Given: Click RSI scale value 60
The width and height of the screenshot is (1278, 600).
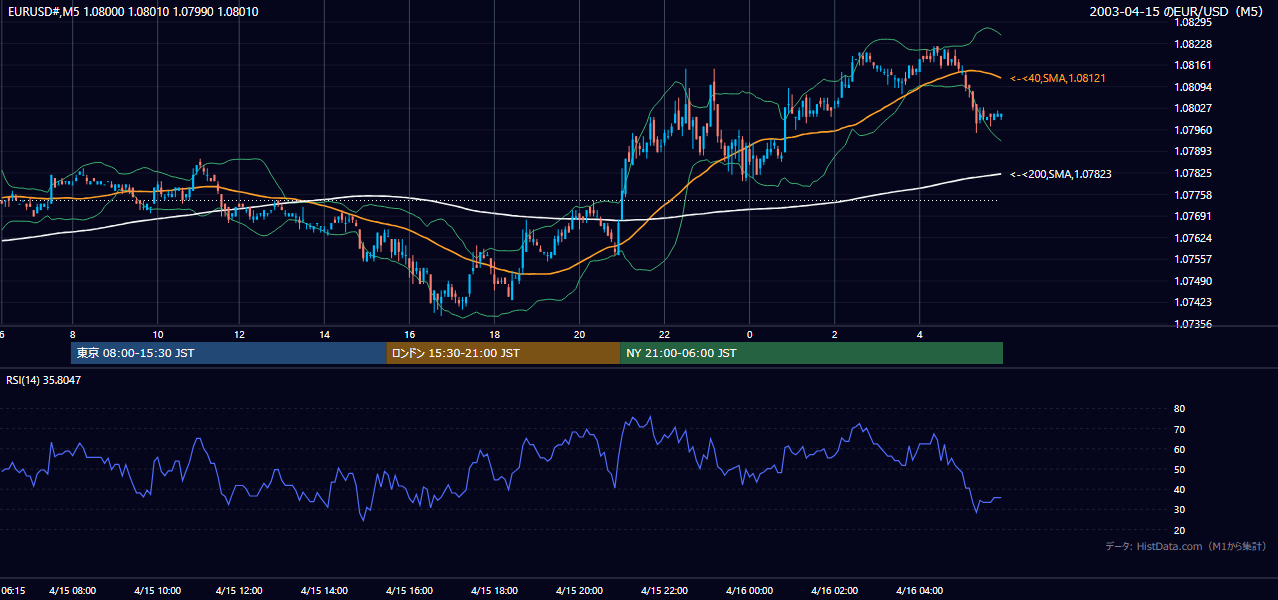Looking at the screenshot, I should pos(1179,449).
